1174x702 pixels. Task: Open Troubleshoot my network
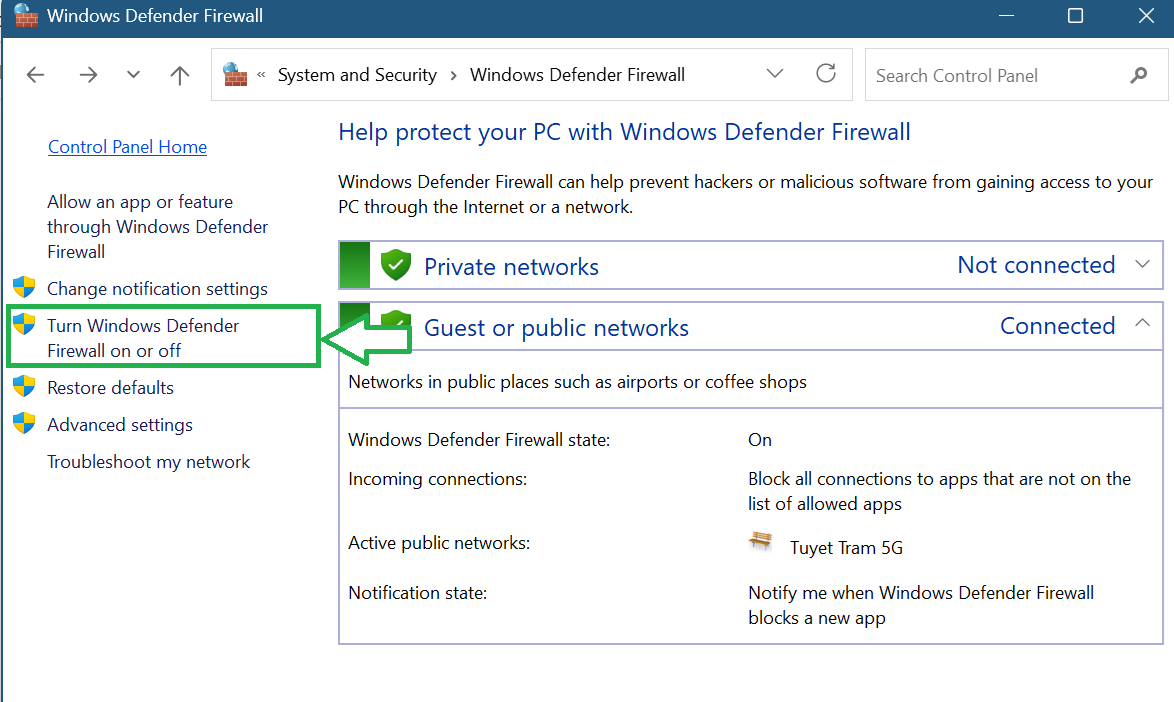pyautogui.click(x=148, y=462)
